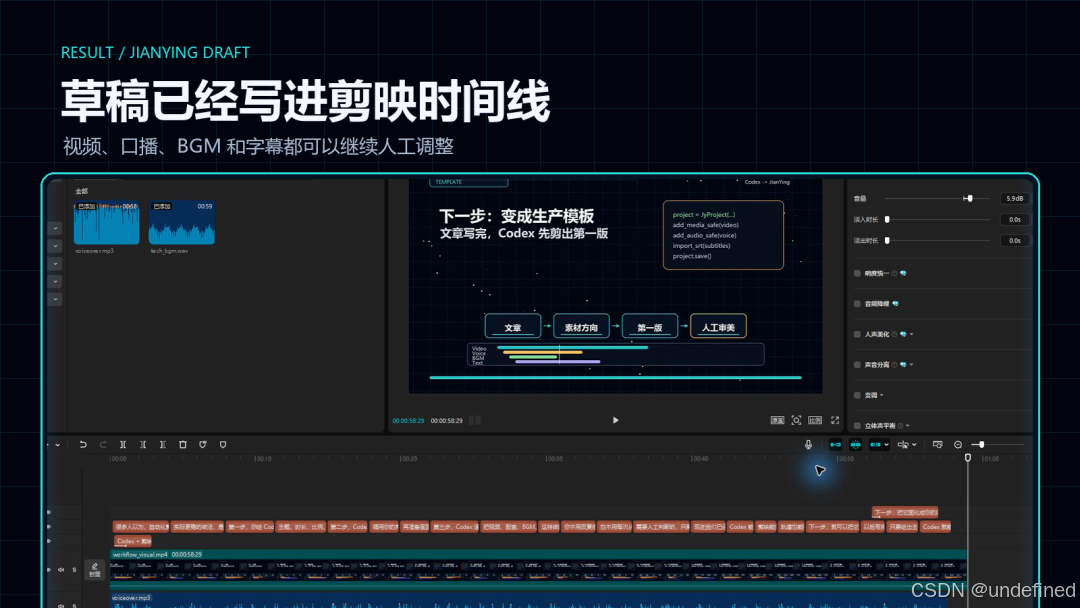1080x608 pixels.
Task: Click the cyan 00:00:58:29 current timecode
Action: (408, 421)
